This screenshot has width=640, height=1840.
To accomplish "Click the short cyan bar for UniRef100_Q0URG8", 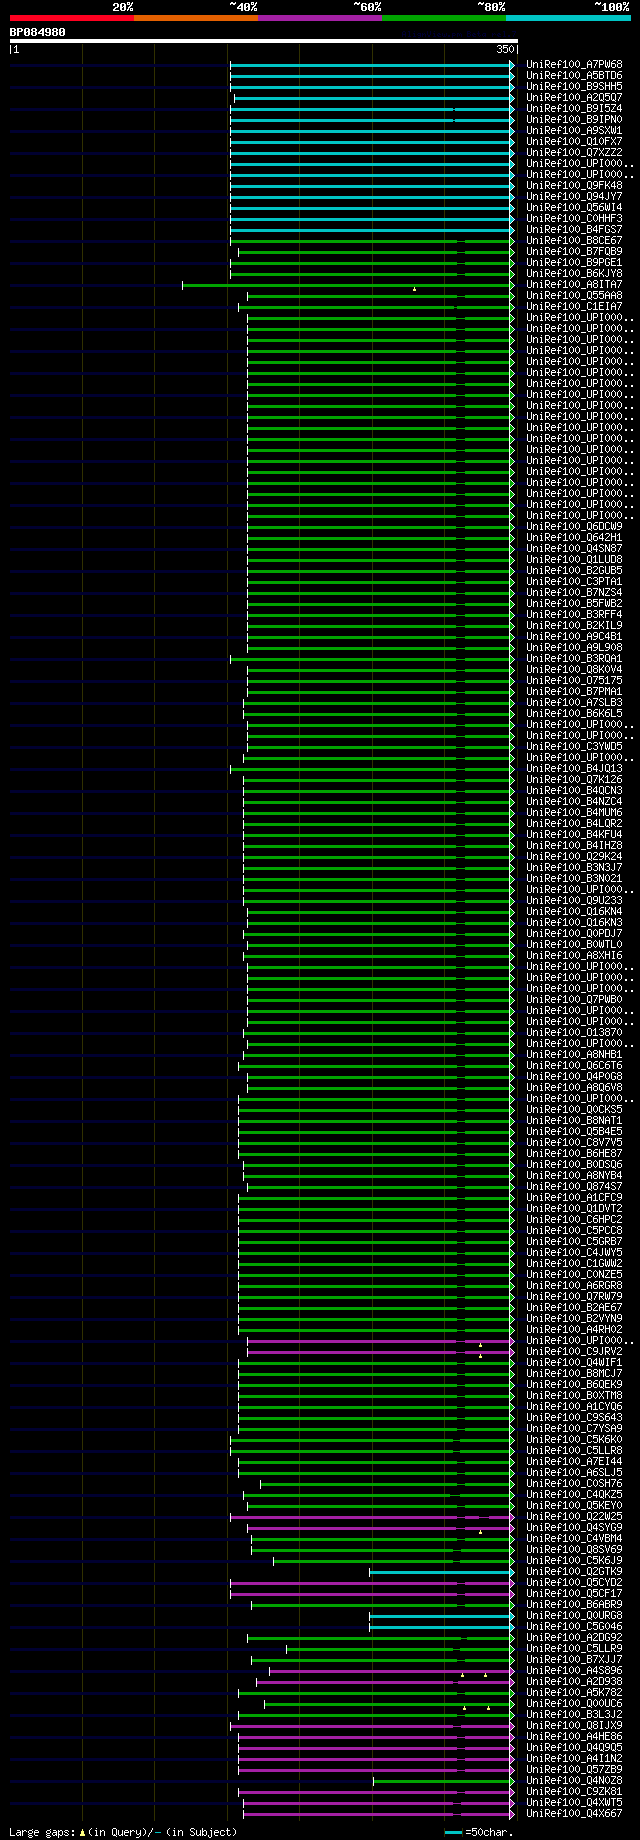I will [x=442, y=1616].
